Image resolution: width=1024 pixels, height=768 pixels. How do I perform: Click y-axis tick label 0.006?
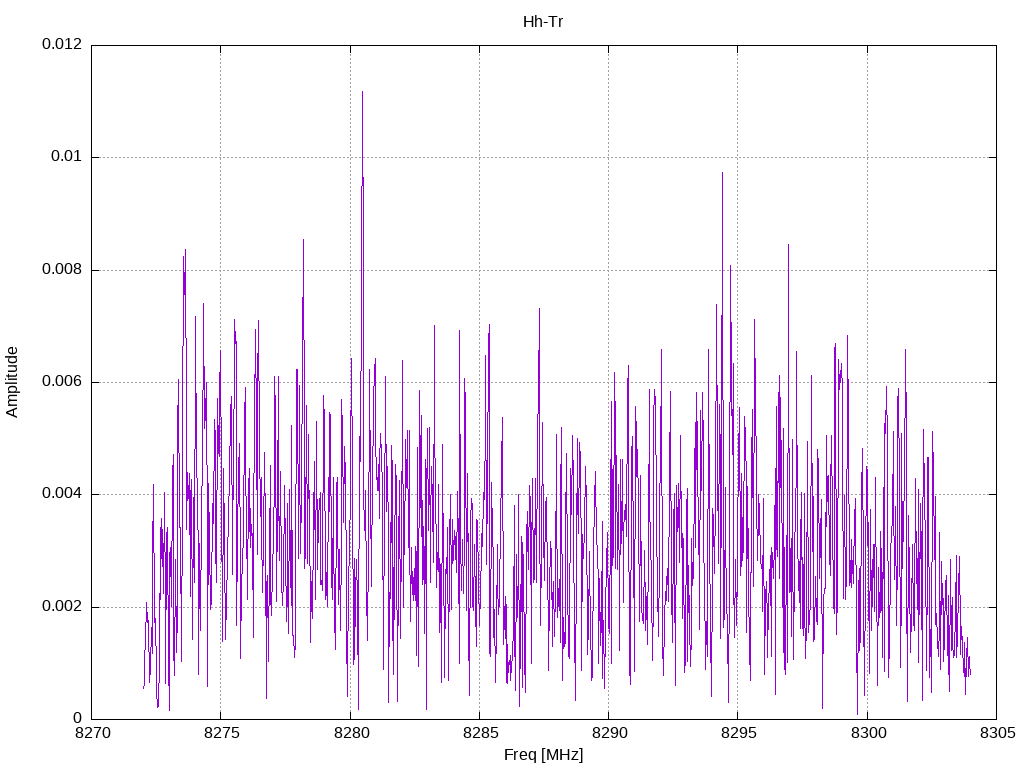[62, 381]
